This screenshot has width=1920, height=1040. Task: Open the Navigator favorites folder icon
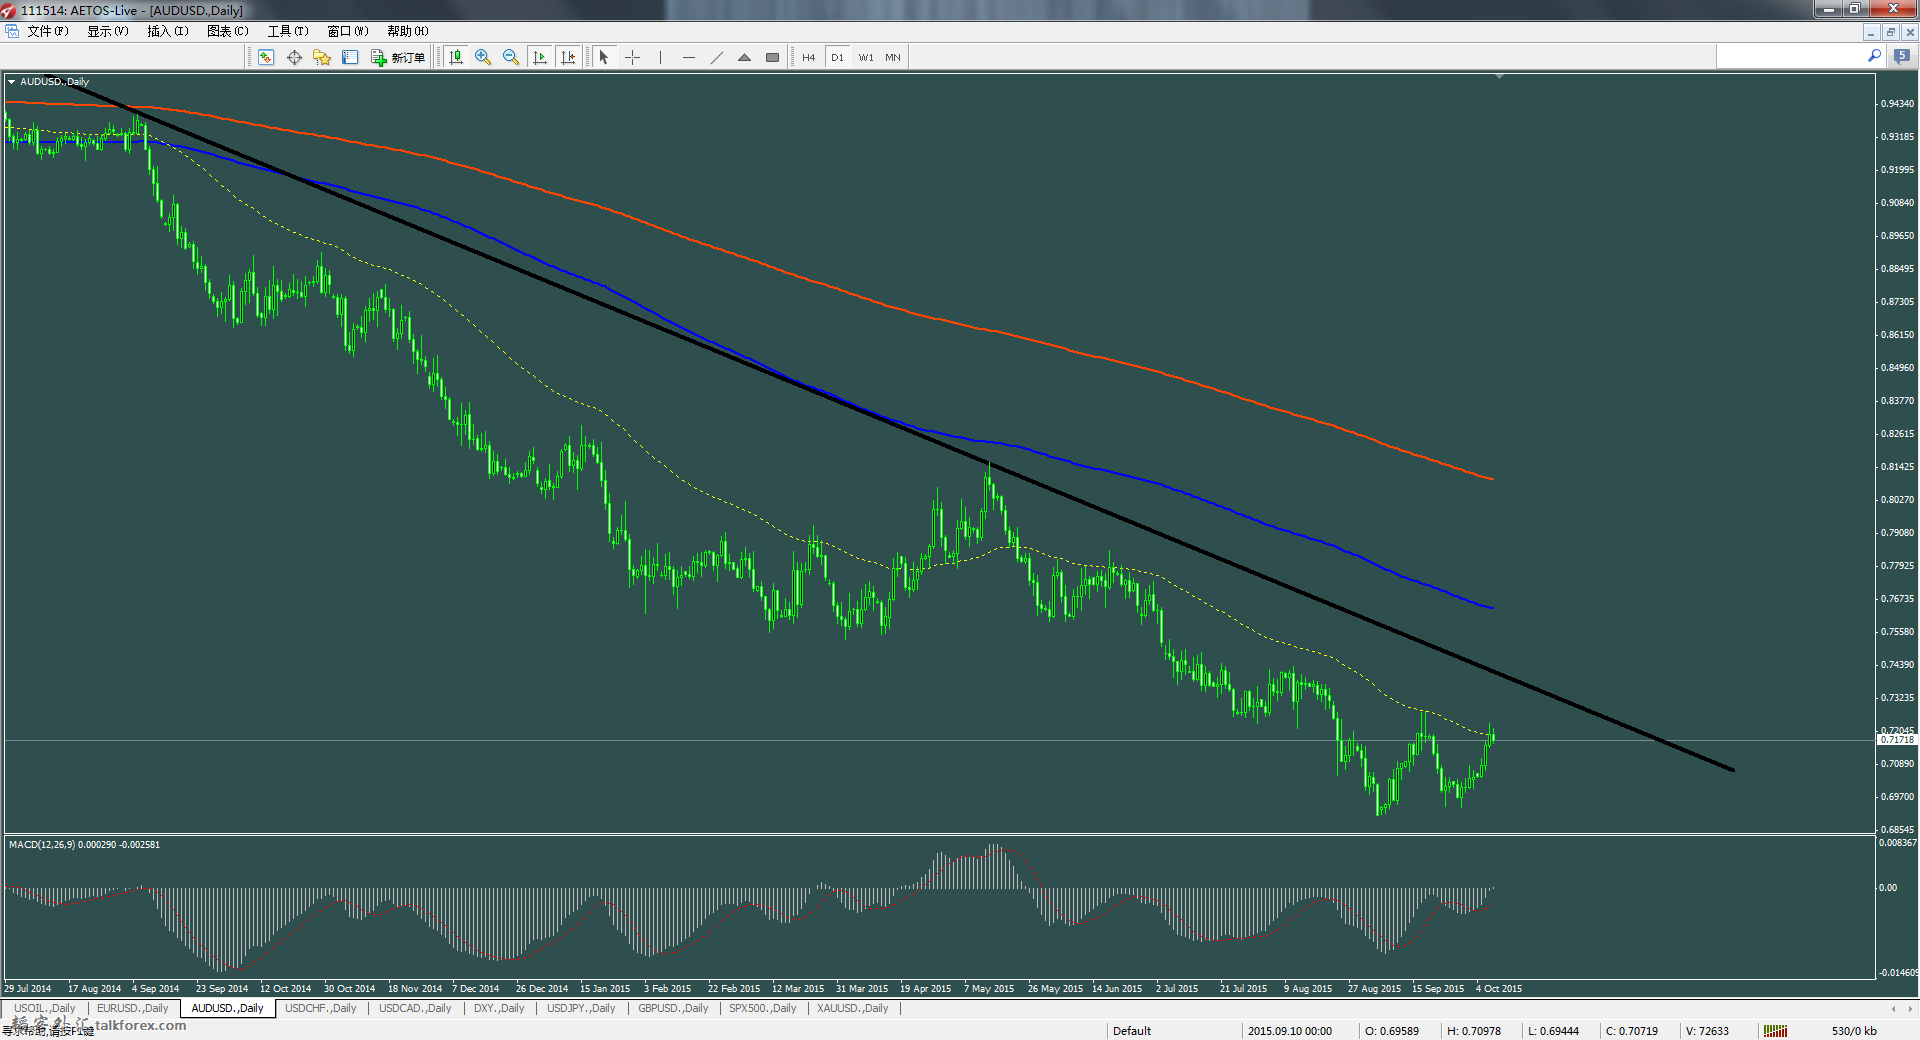coord(322,57)
